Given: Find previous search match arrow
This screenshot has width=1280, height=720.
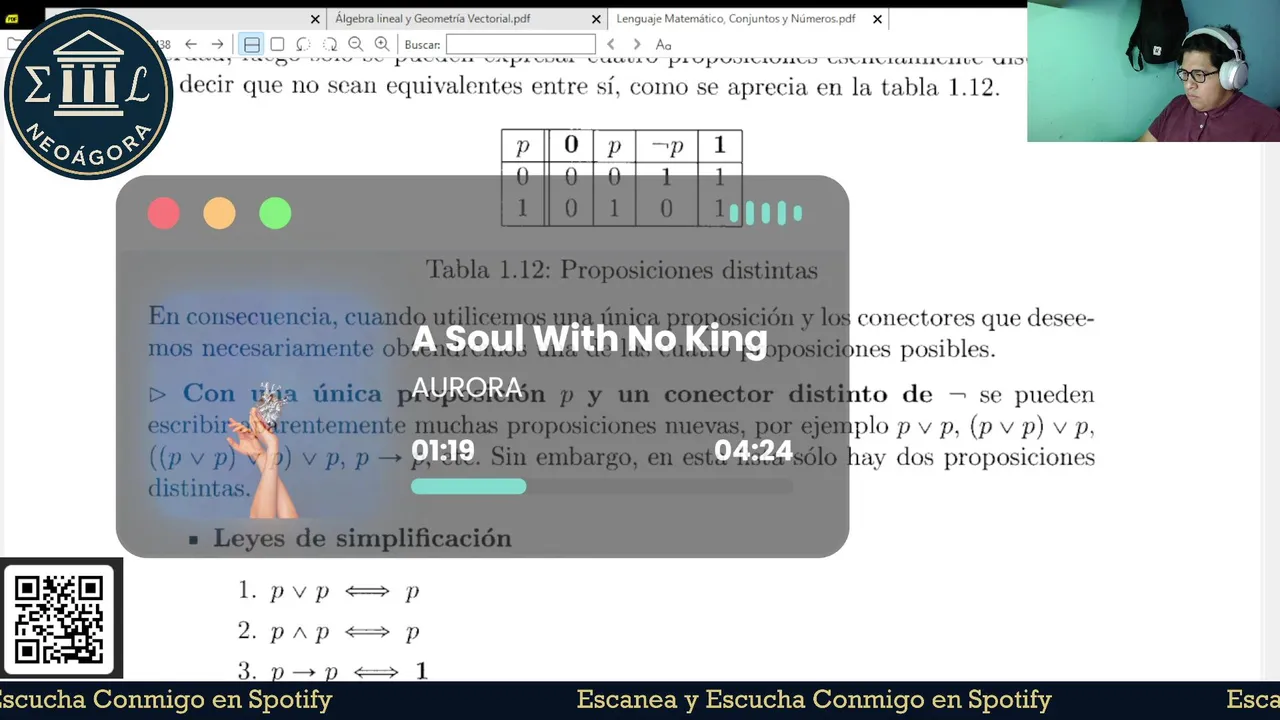Looking at the screenshot, I should coord(611,44).
